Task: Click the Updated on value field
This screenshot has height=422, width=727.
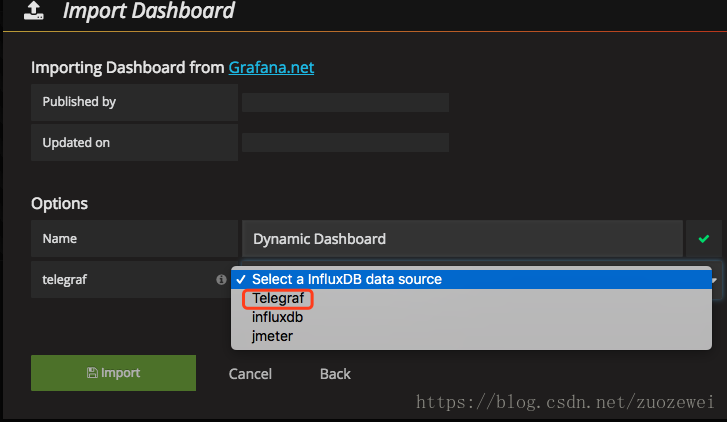Action: pyautogui.click(x=345, y=143)
